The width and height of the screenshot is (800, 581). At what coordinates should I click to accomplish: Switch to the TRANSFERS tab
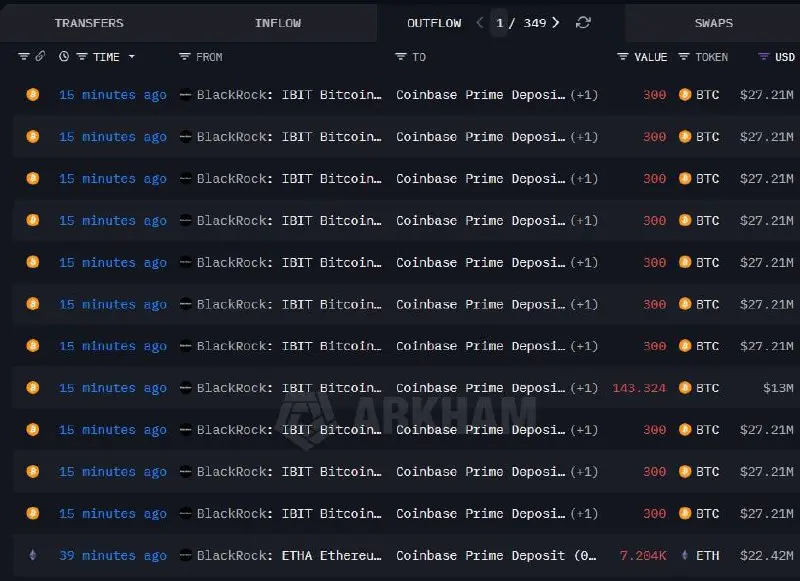click(x=89, y=23)
